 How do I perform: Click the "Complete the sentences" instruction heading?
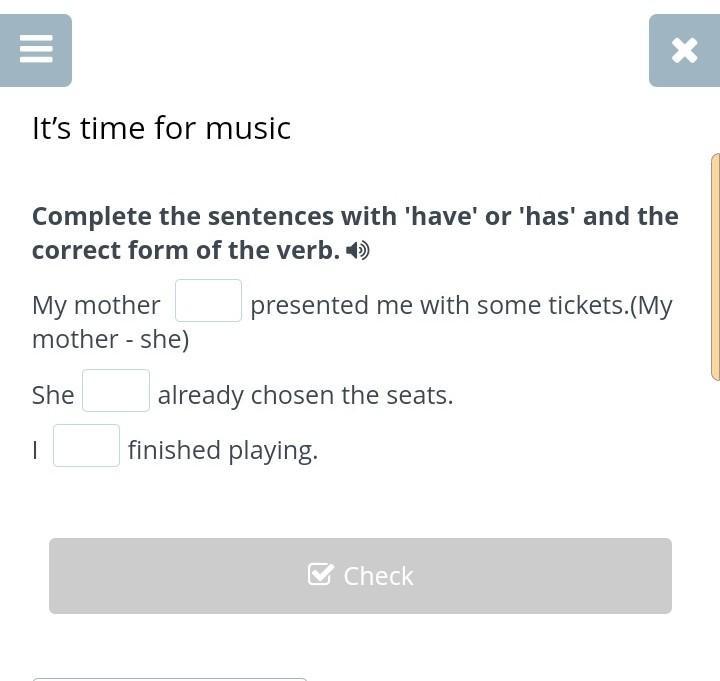tap(355, 233)
